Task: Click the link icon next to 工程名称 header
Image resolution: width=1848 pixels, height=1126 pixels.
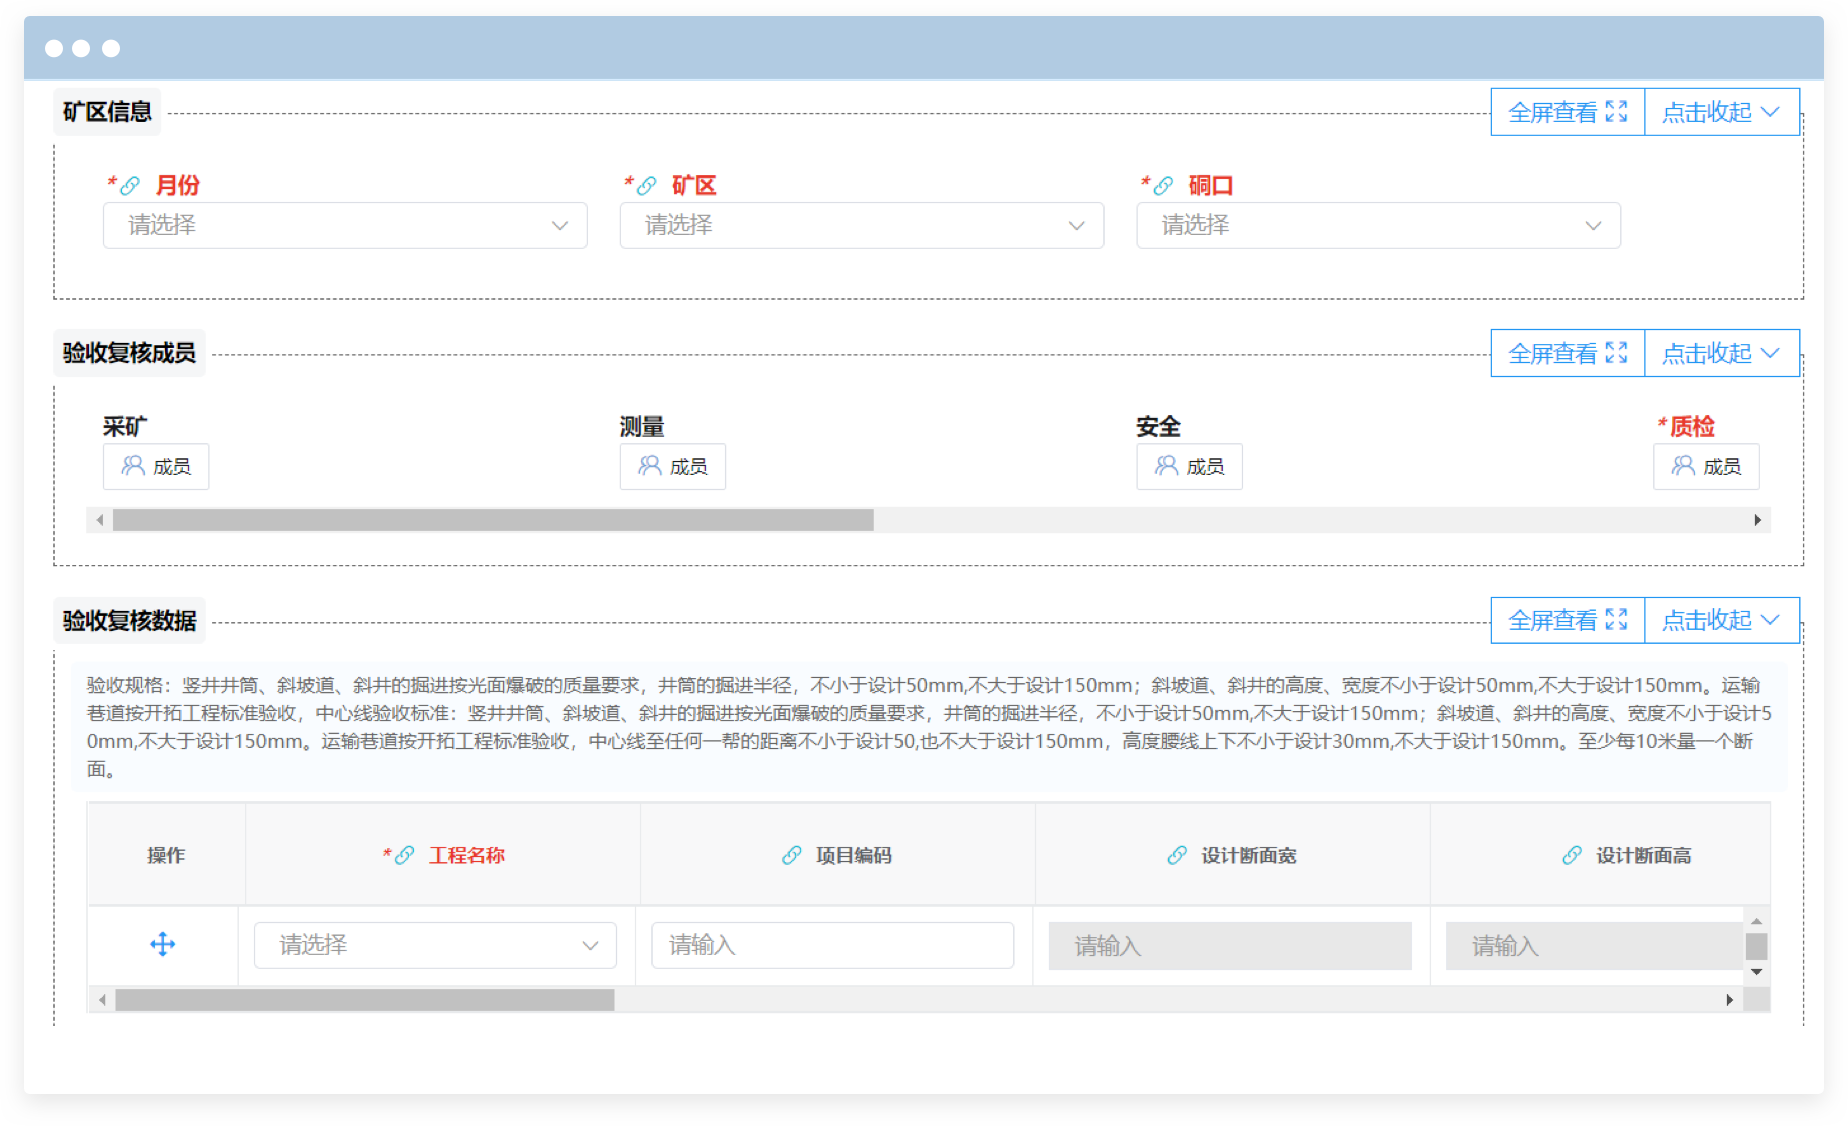Action: click(x=404, y=856)
